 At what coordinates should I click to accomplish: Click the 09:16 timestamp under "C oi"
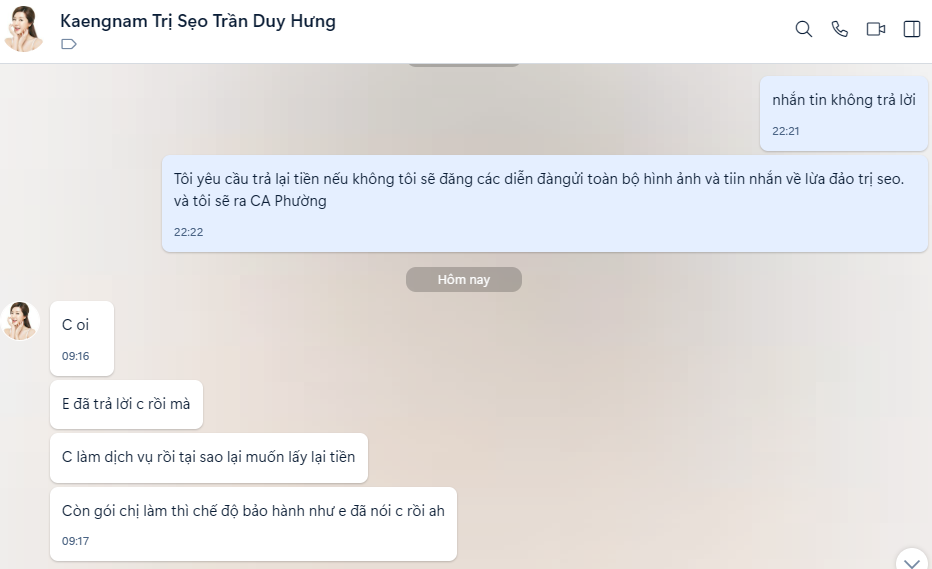point(75,356)
